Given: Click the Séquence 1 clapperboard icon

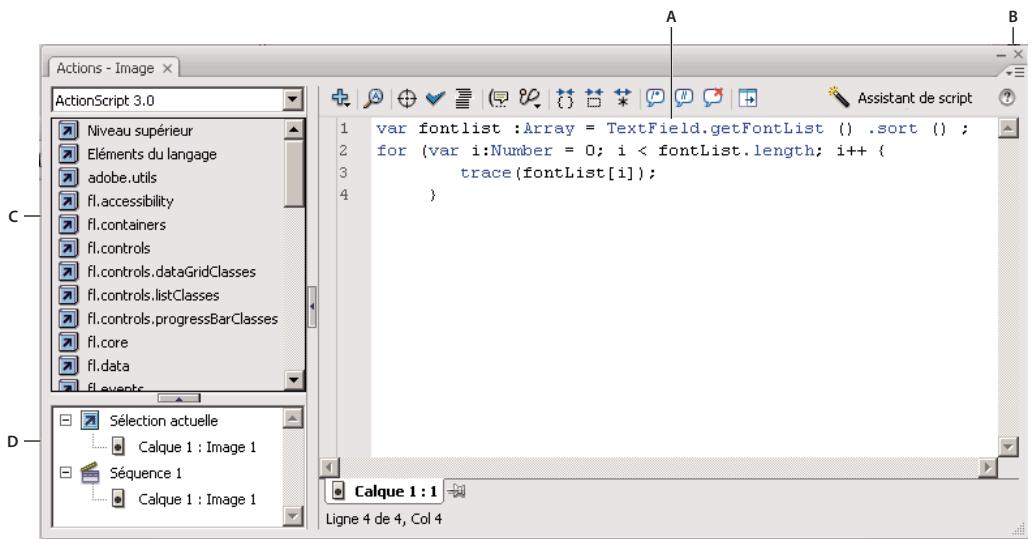Looking at the screenshot, I should click(x=90, y=473).
